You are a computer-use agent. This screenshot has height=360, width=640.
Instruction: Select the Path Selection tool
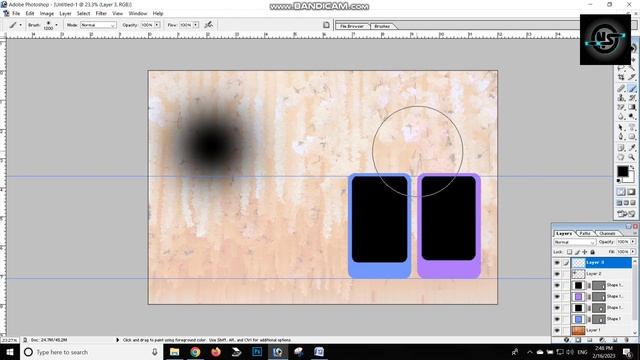[x=620, y=127]
